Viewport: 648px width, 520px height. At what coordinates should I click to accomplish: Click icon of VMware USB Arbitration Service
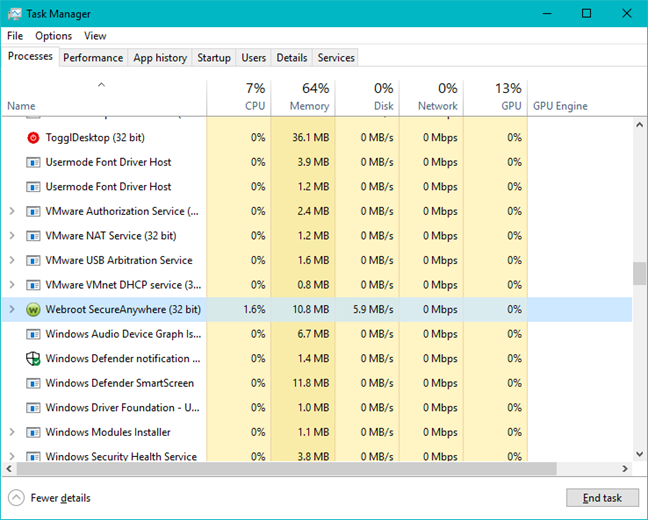33,261
